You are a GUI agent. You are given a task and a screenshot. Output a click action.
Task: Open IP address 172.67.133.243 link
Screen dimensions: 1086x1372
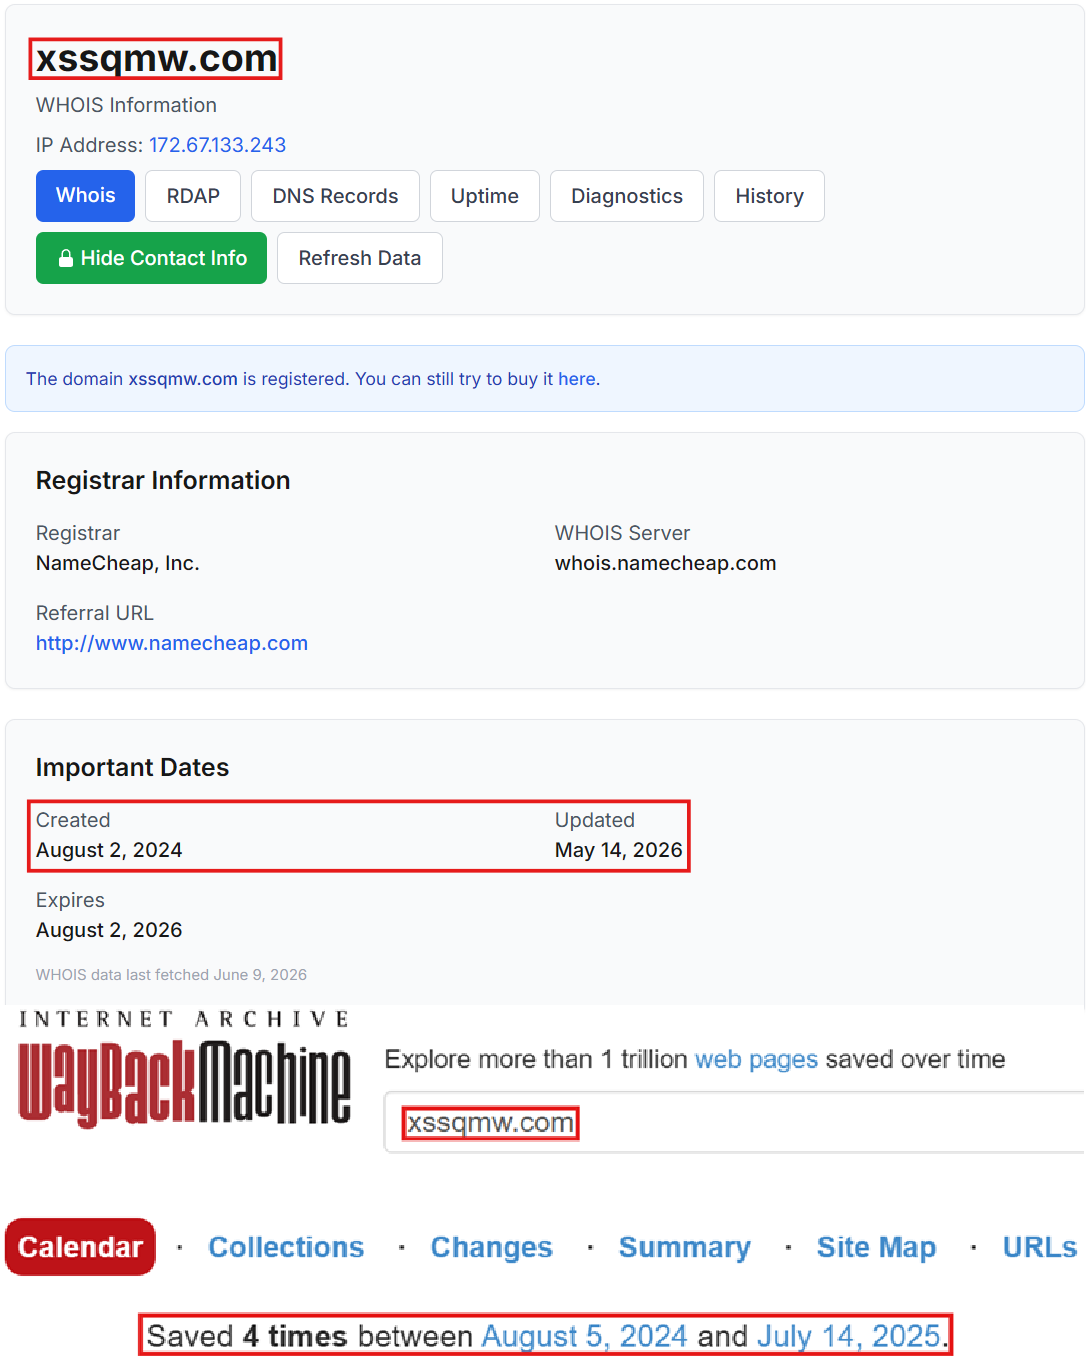click(x=217, y=145)
